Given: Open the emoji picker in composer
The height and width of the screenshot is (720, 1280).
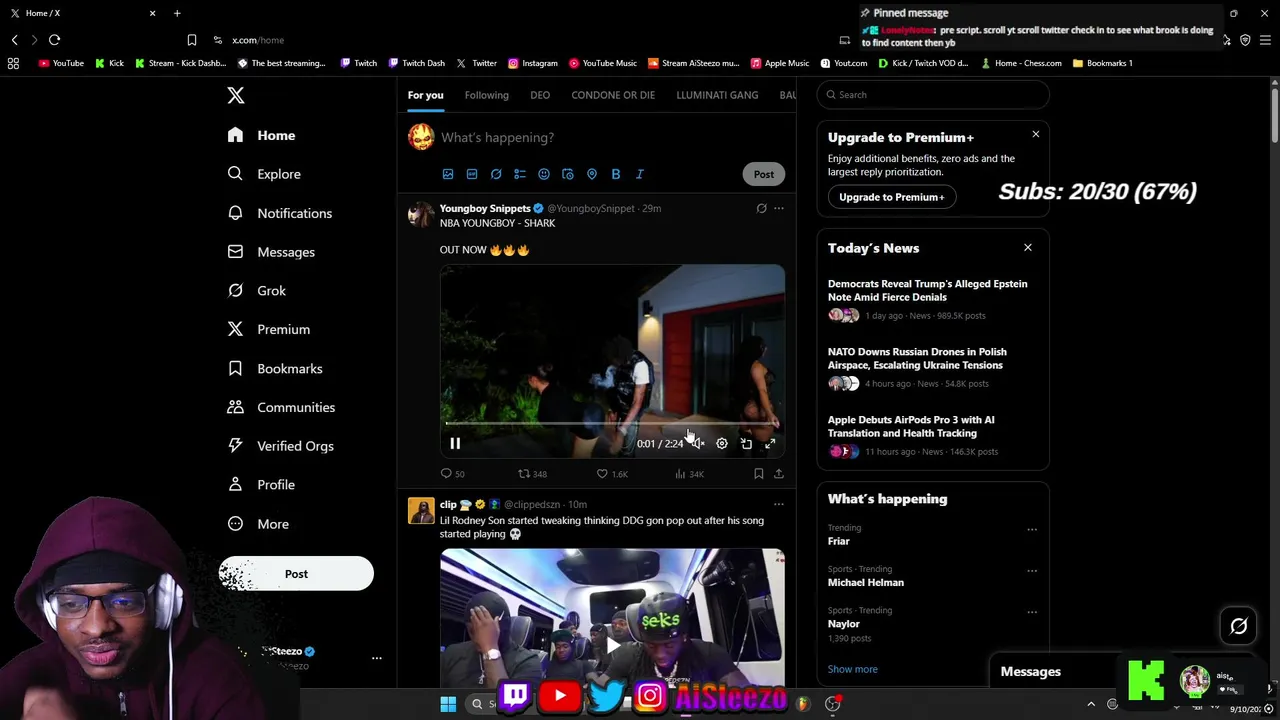Looking at the screenshot, I should [544, 174].
